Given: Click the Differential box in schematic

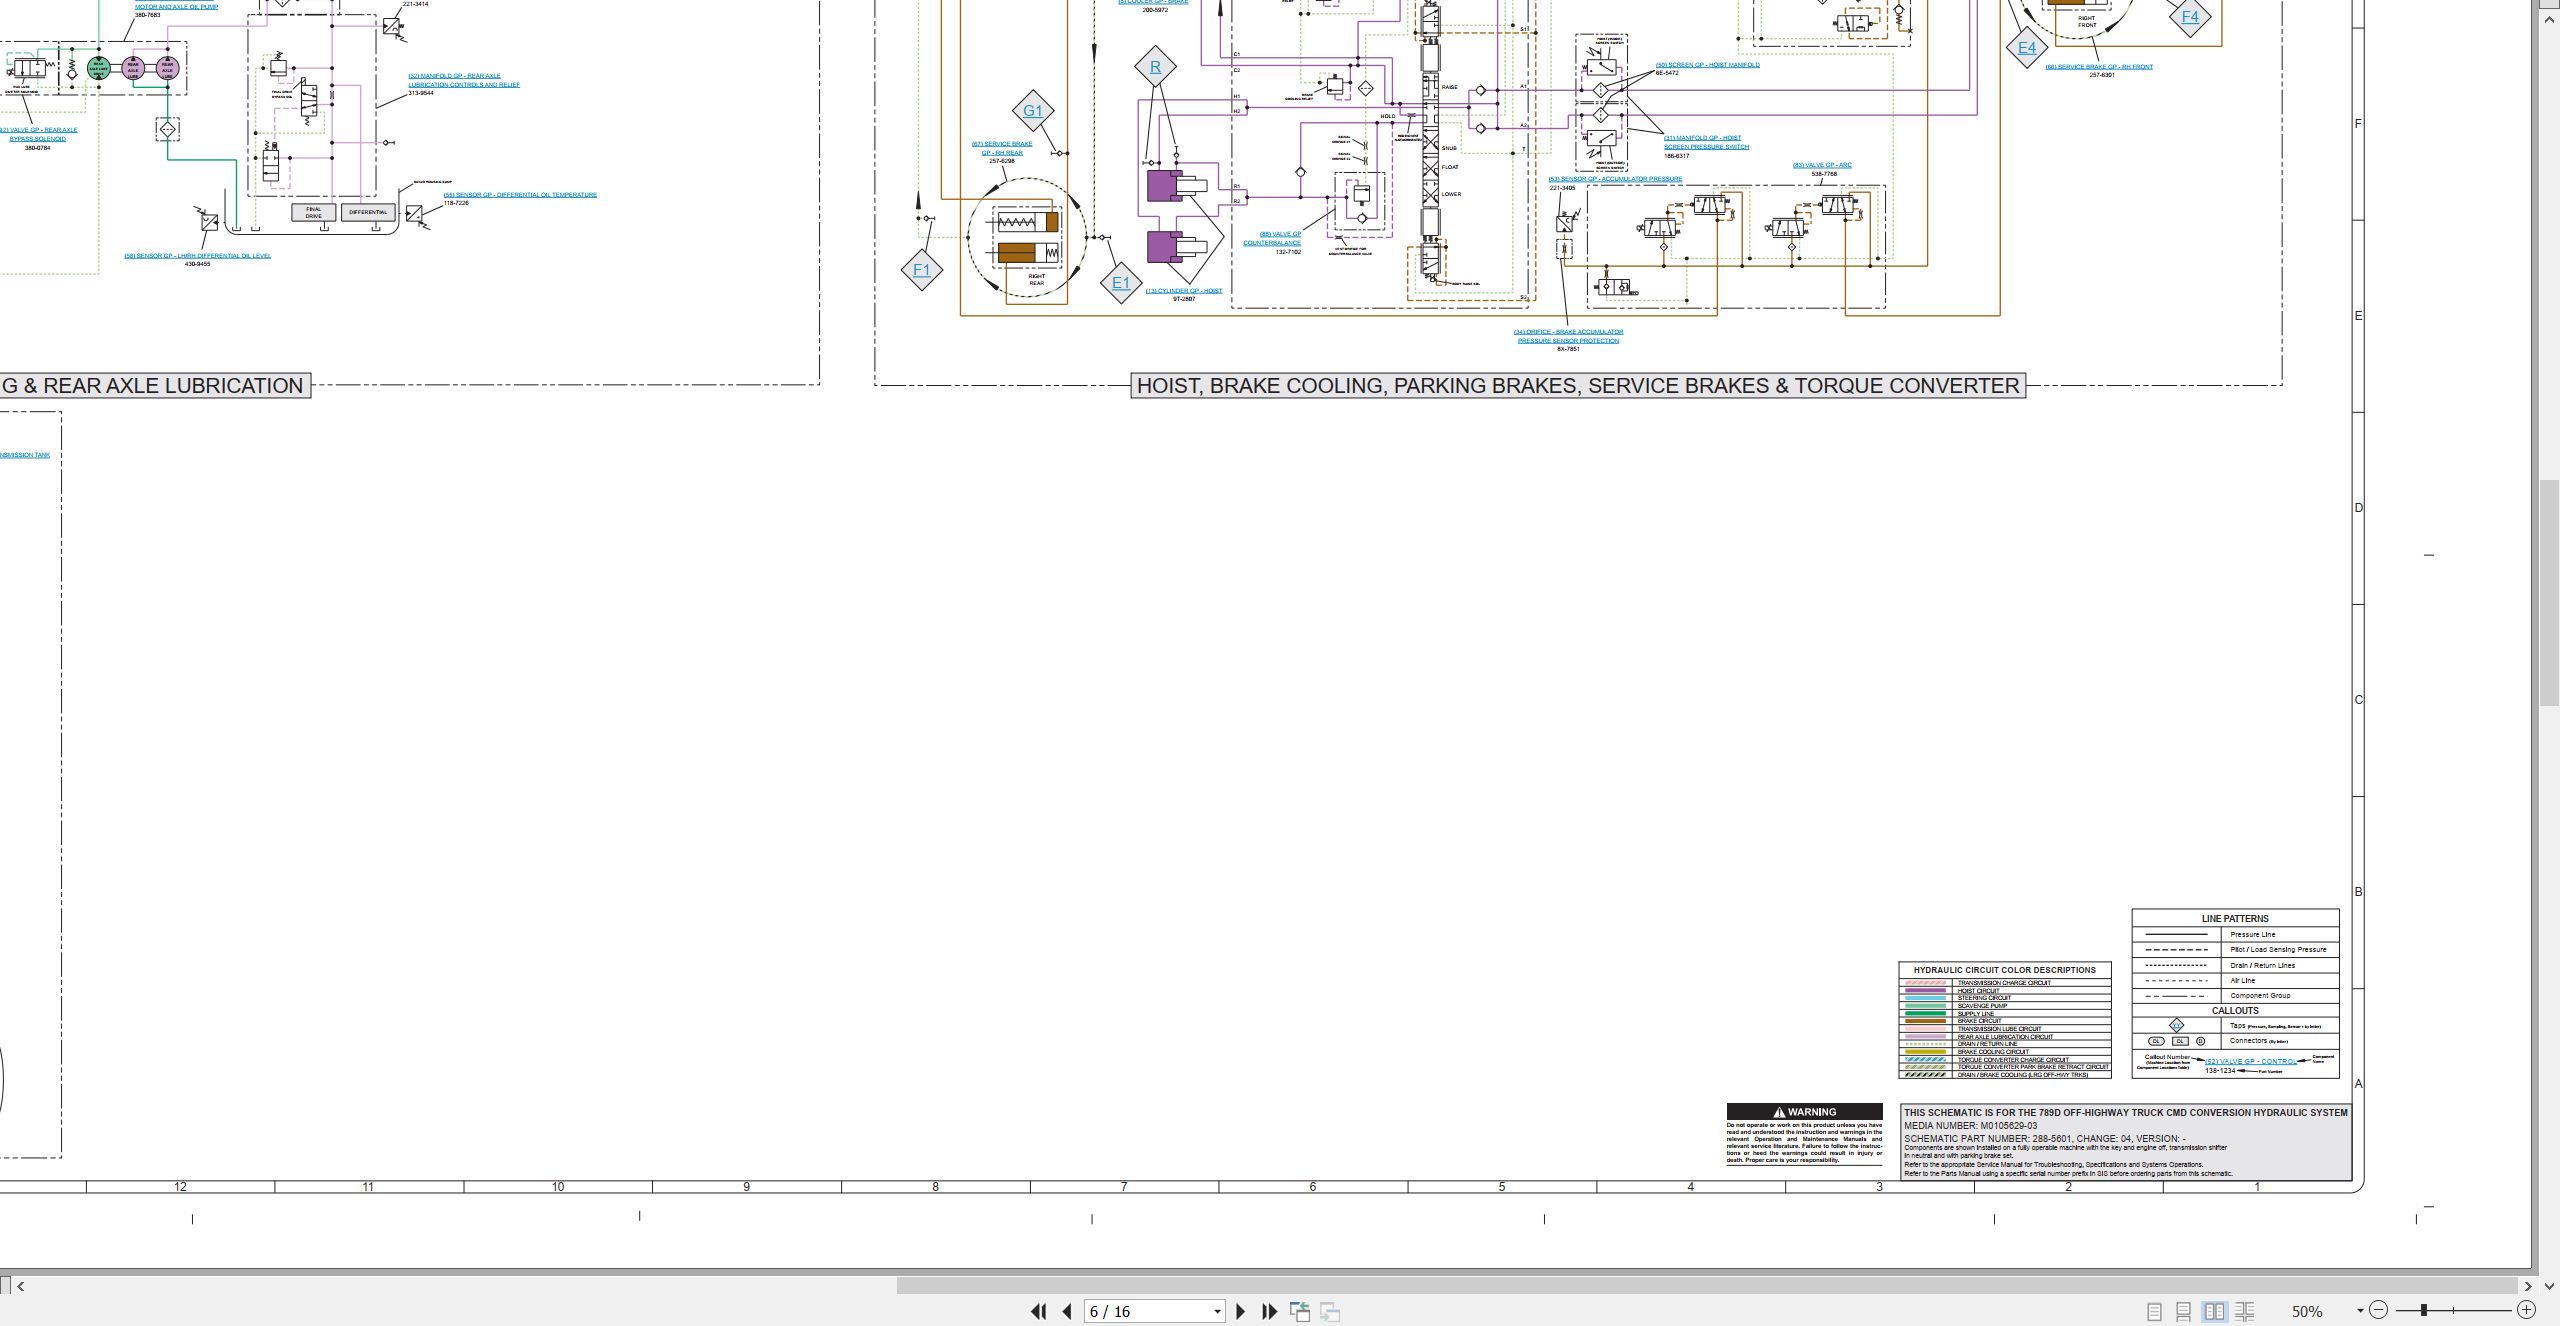Looking at the screenshot, I should coord(368,212).
